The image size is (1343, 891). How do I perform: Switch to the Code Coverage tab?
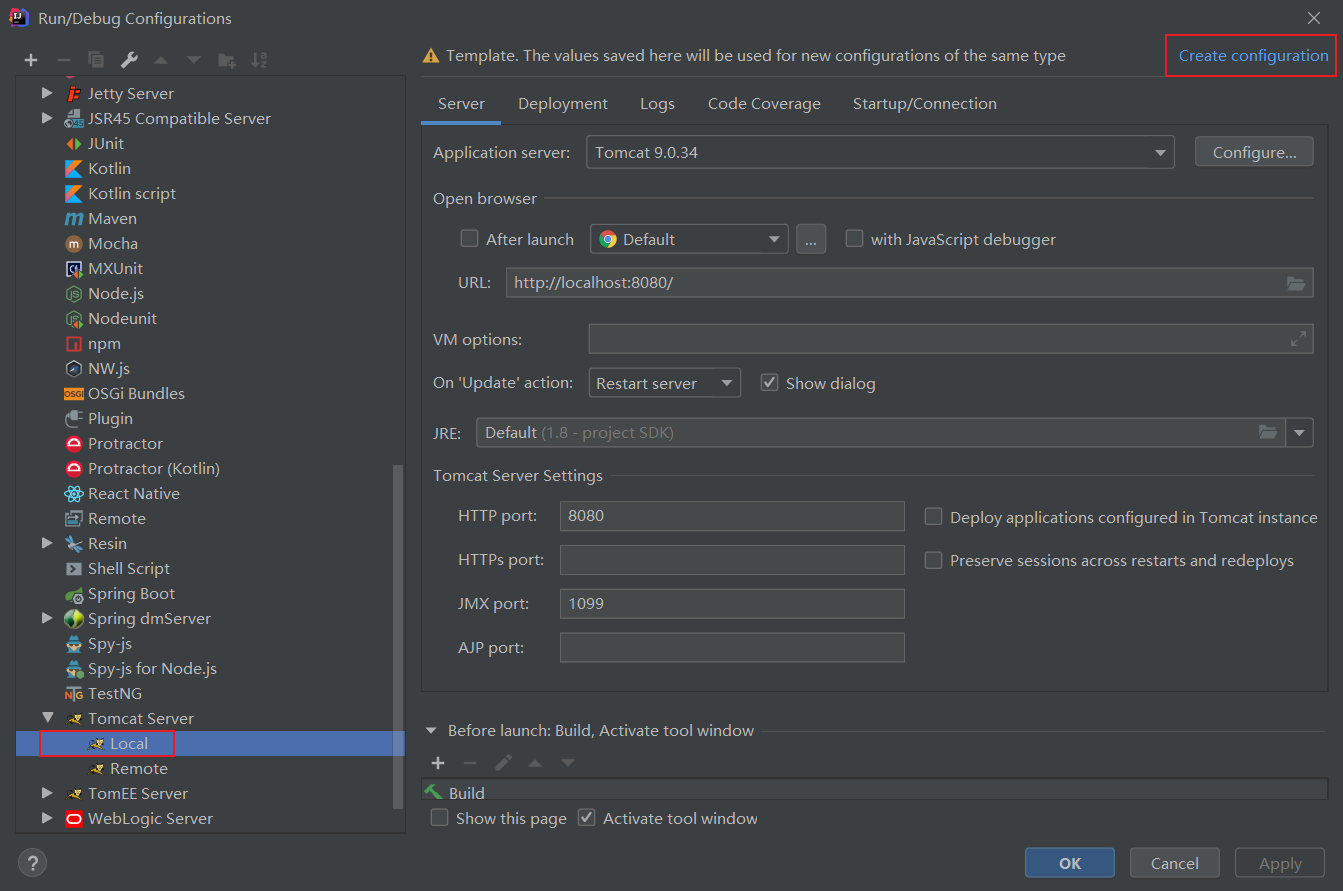click(x=764, y=104)
